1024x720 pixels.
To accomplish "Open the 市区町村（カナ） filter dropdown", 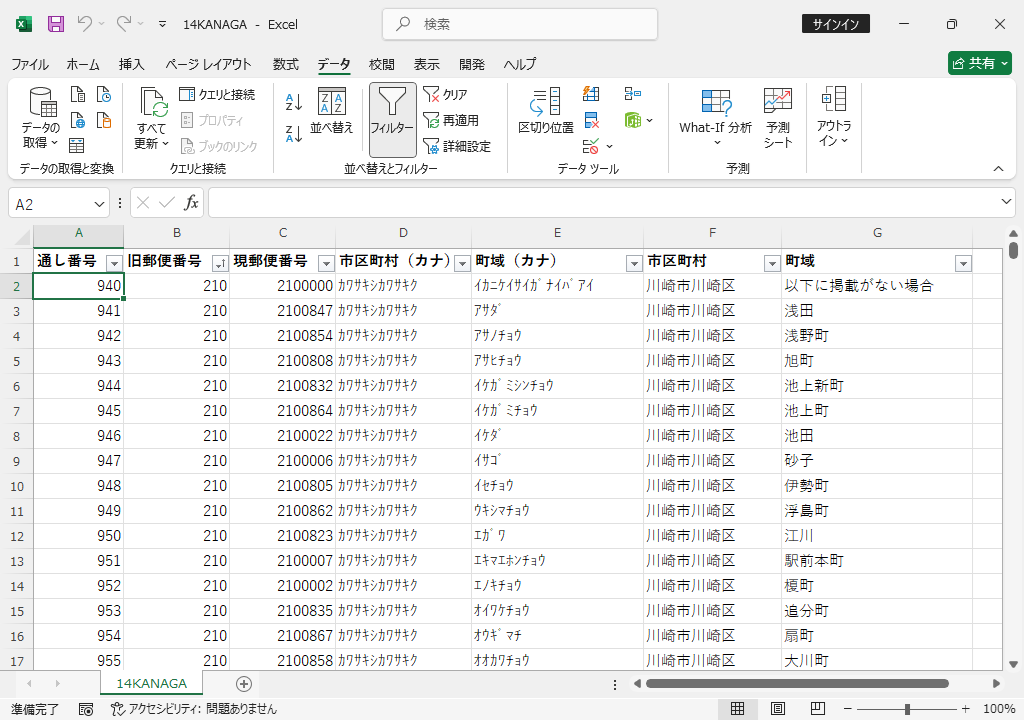I will pos(462,263).
